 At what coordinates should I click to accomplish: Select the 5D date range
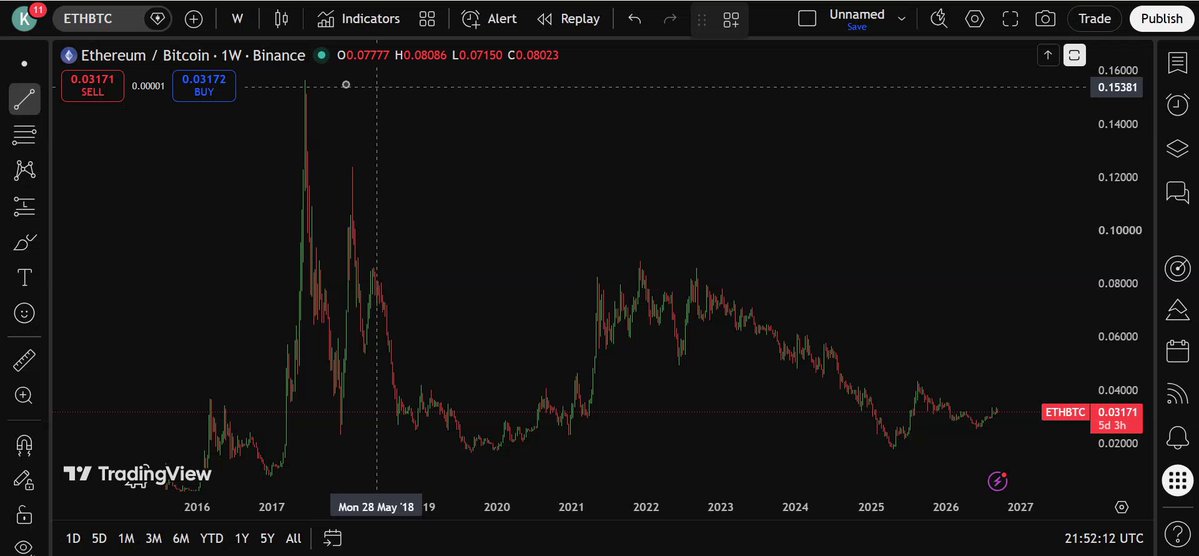(99, 538)
